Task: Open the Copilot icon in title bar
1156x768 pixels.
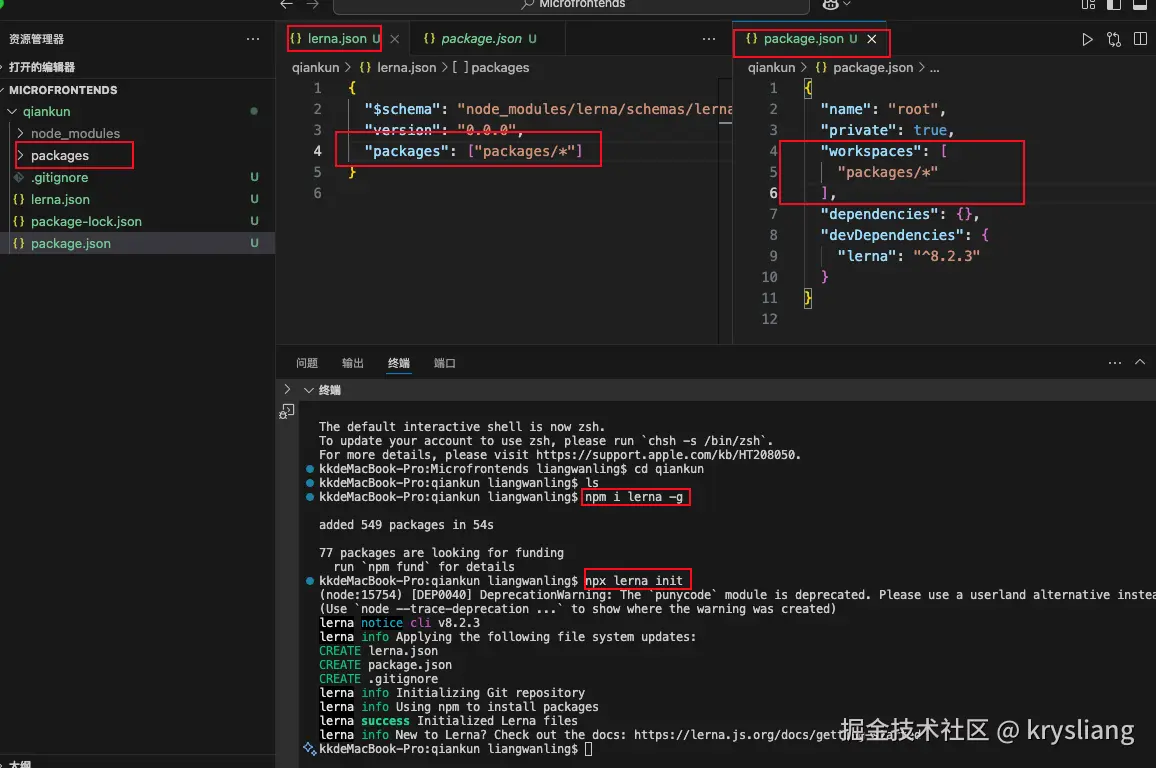Action: [x=830, y=4]
